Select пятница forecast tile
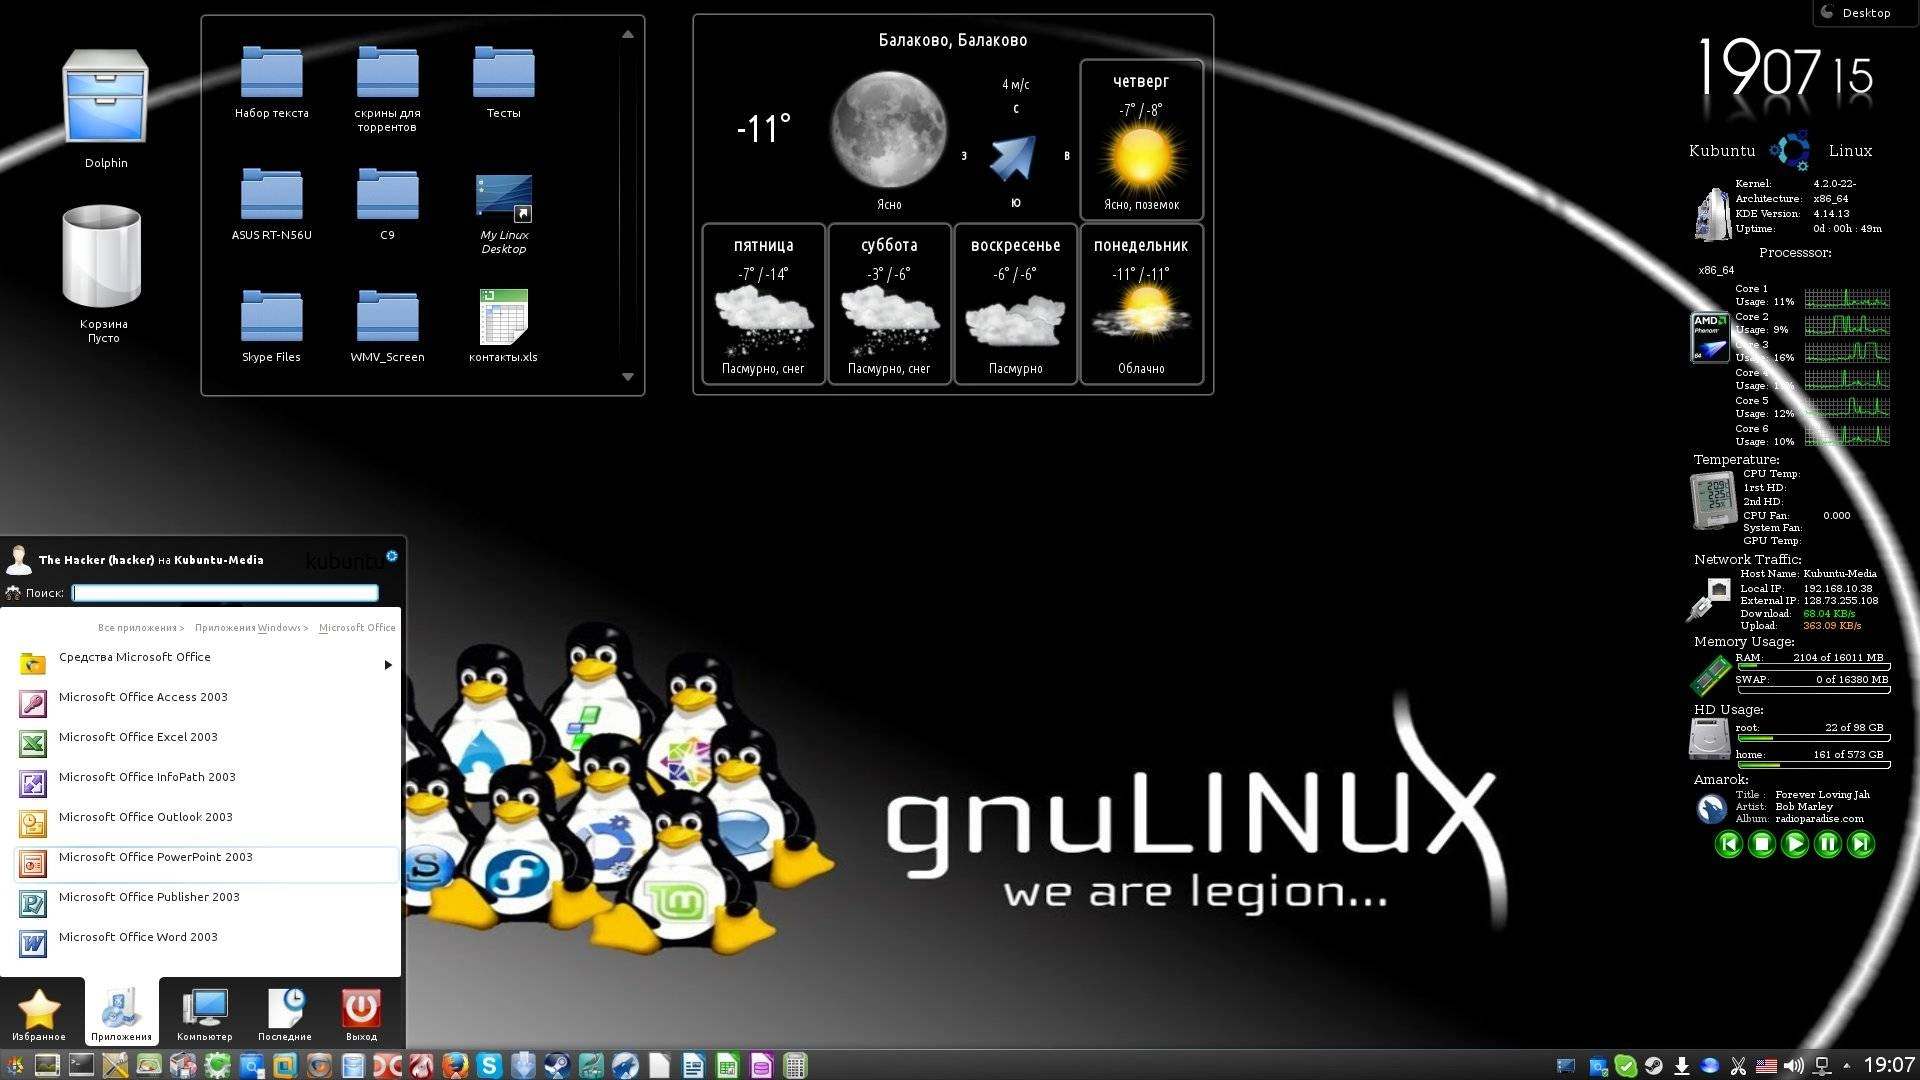Viewport: 1920px width, 1080px height. click(x=763, y=304)
